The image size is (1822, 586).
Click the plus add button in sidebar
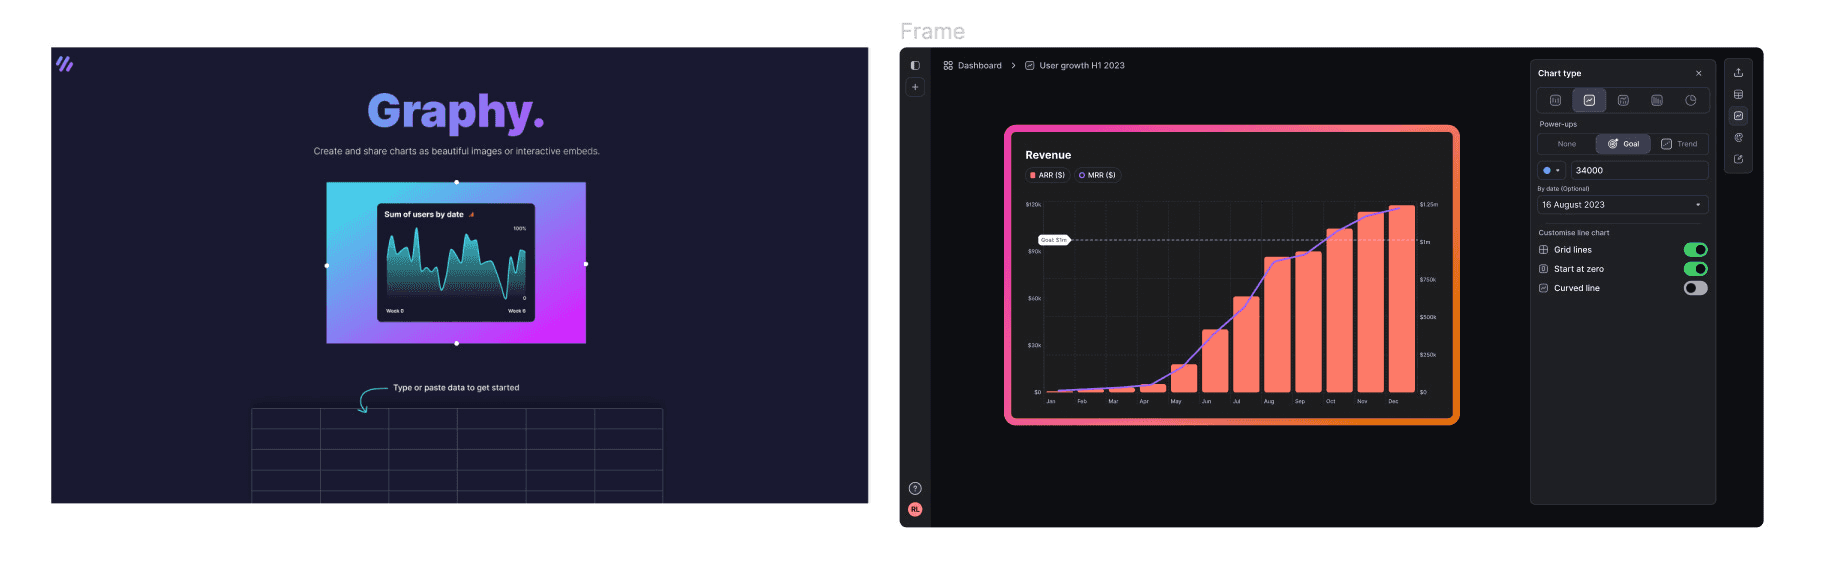(x=915, y=87)
